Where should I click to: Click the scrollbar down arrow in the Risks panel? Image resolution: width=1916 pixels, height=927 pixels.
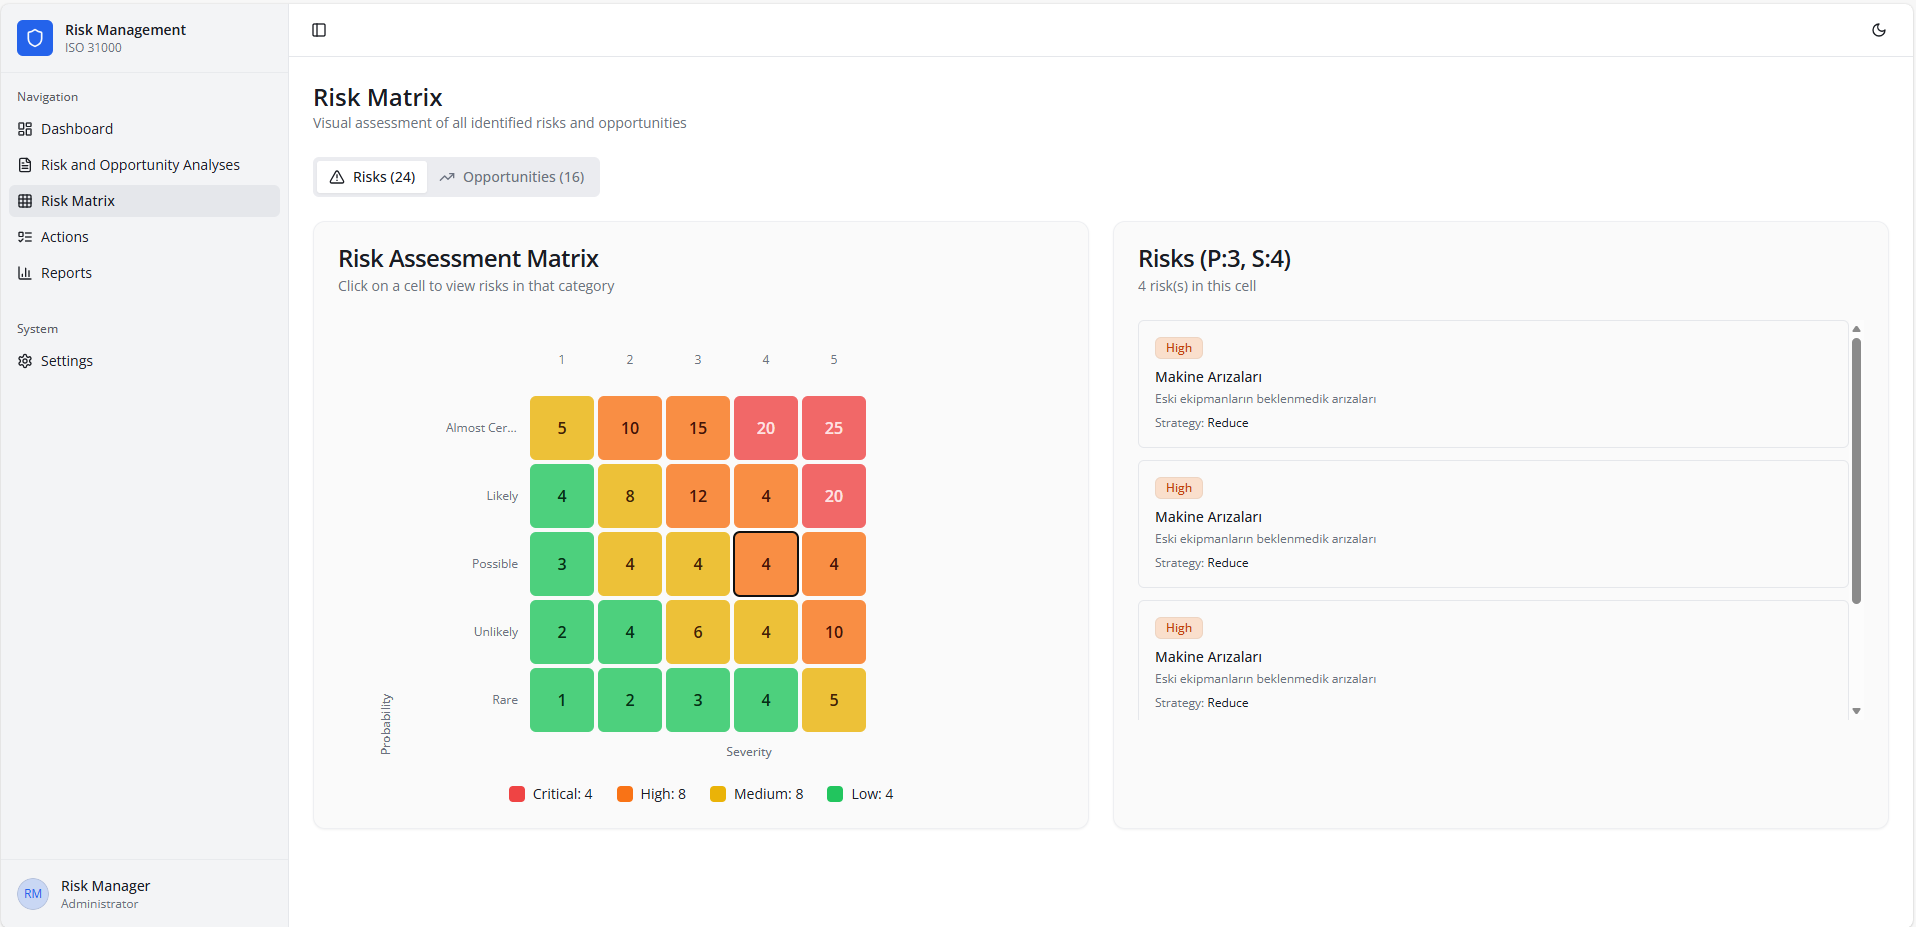pos(1856,710)
